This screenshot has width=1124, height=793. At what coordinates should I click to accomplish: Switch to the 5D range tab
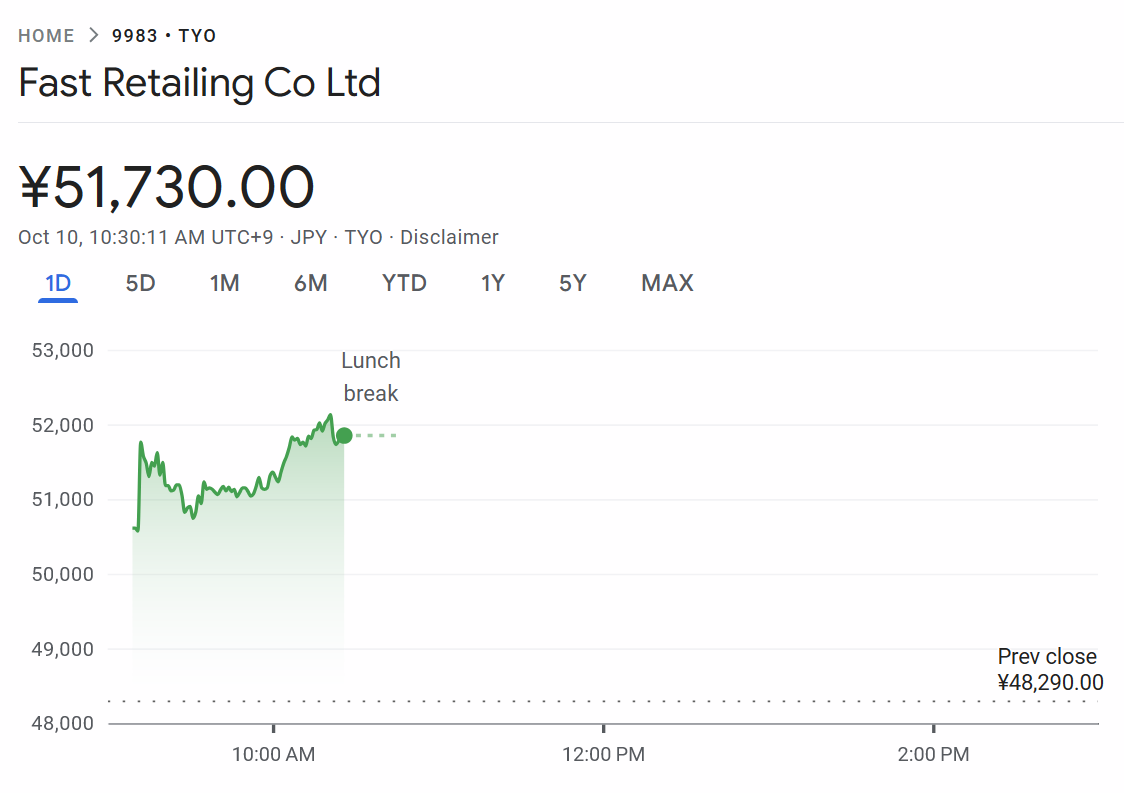pyautogui.click(x=140, y=283)
